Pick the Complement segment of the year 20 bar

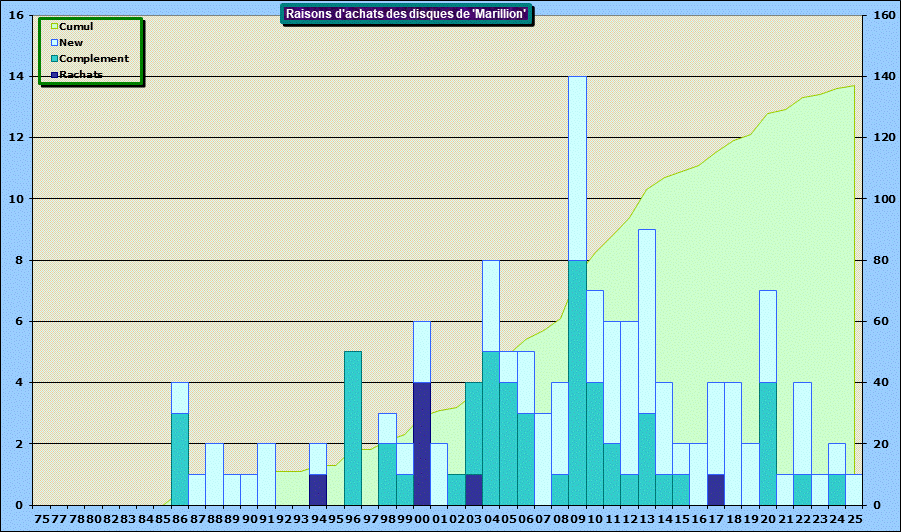(x=768, y=443)
